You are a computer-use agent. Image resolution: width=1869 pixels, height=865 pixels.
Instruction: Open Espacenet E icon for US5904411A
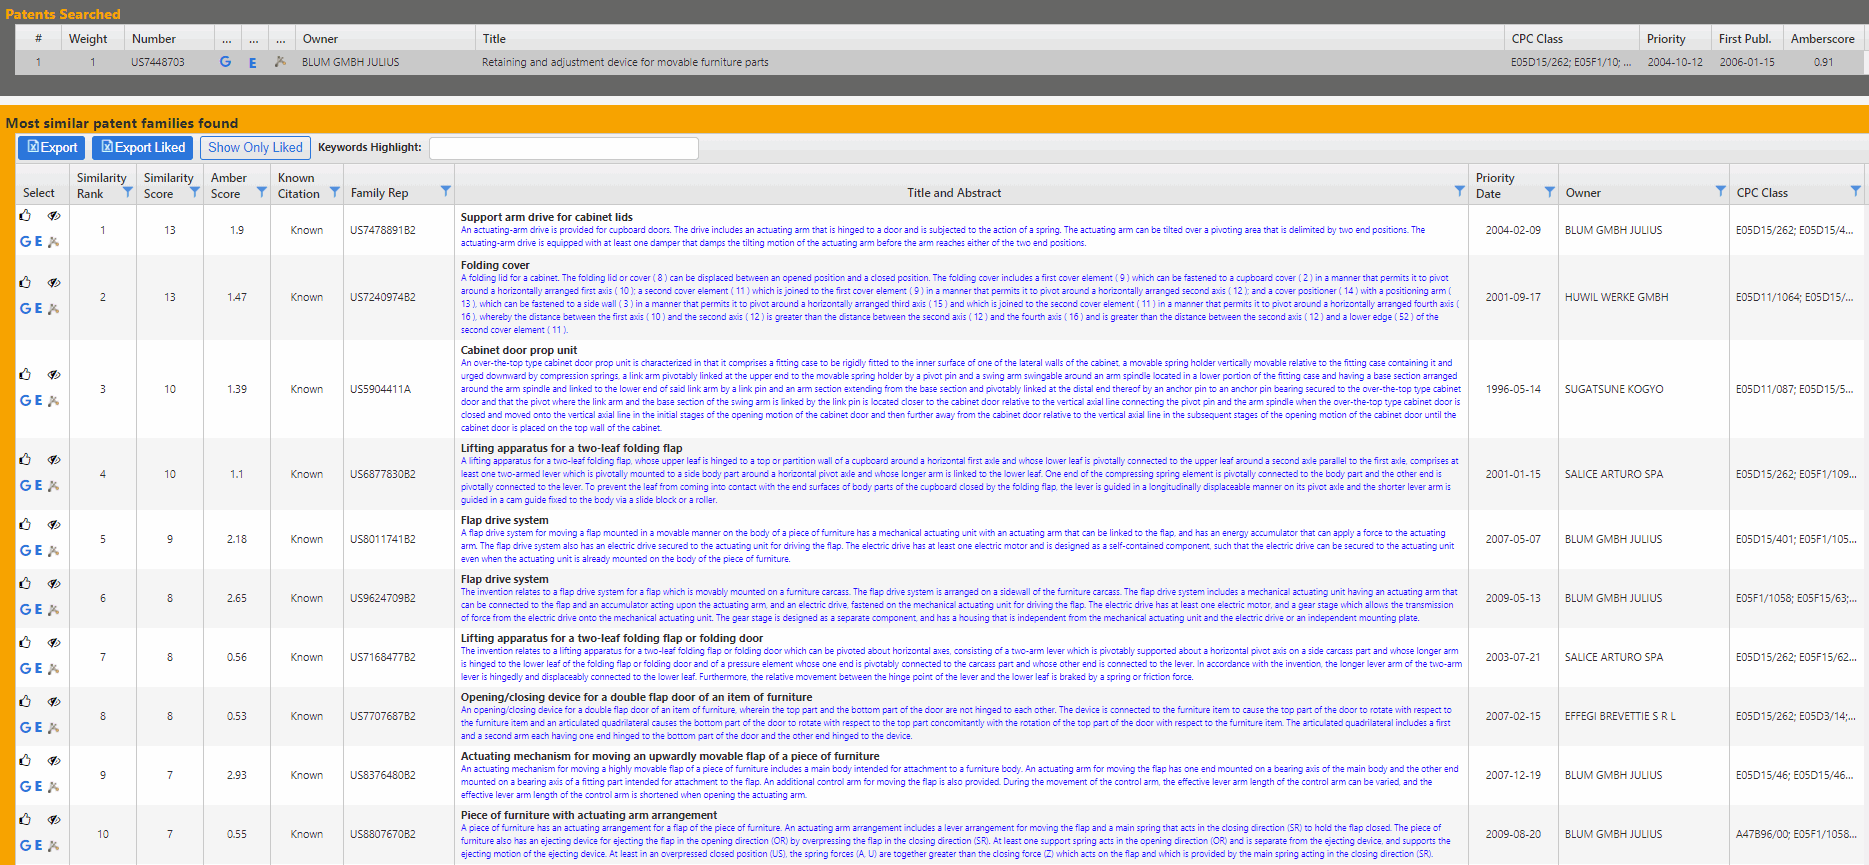point(39,400)
